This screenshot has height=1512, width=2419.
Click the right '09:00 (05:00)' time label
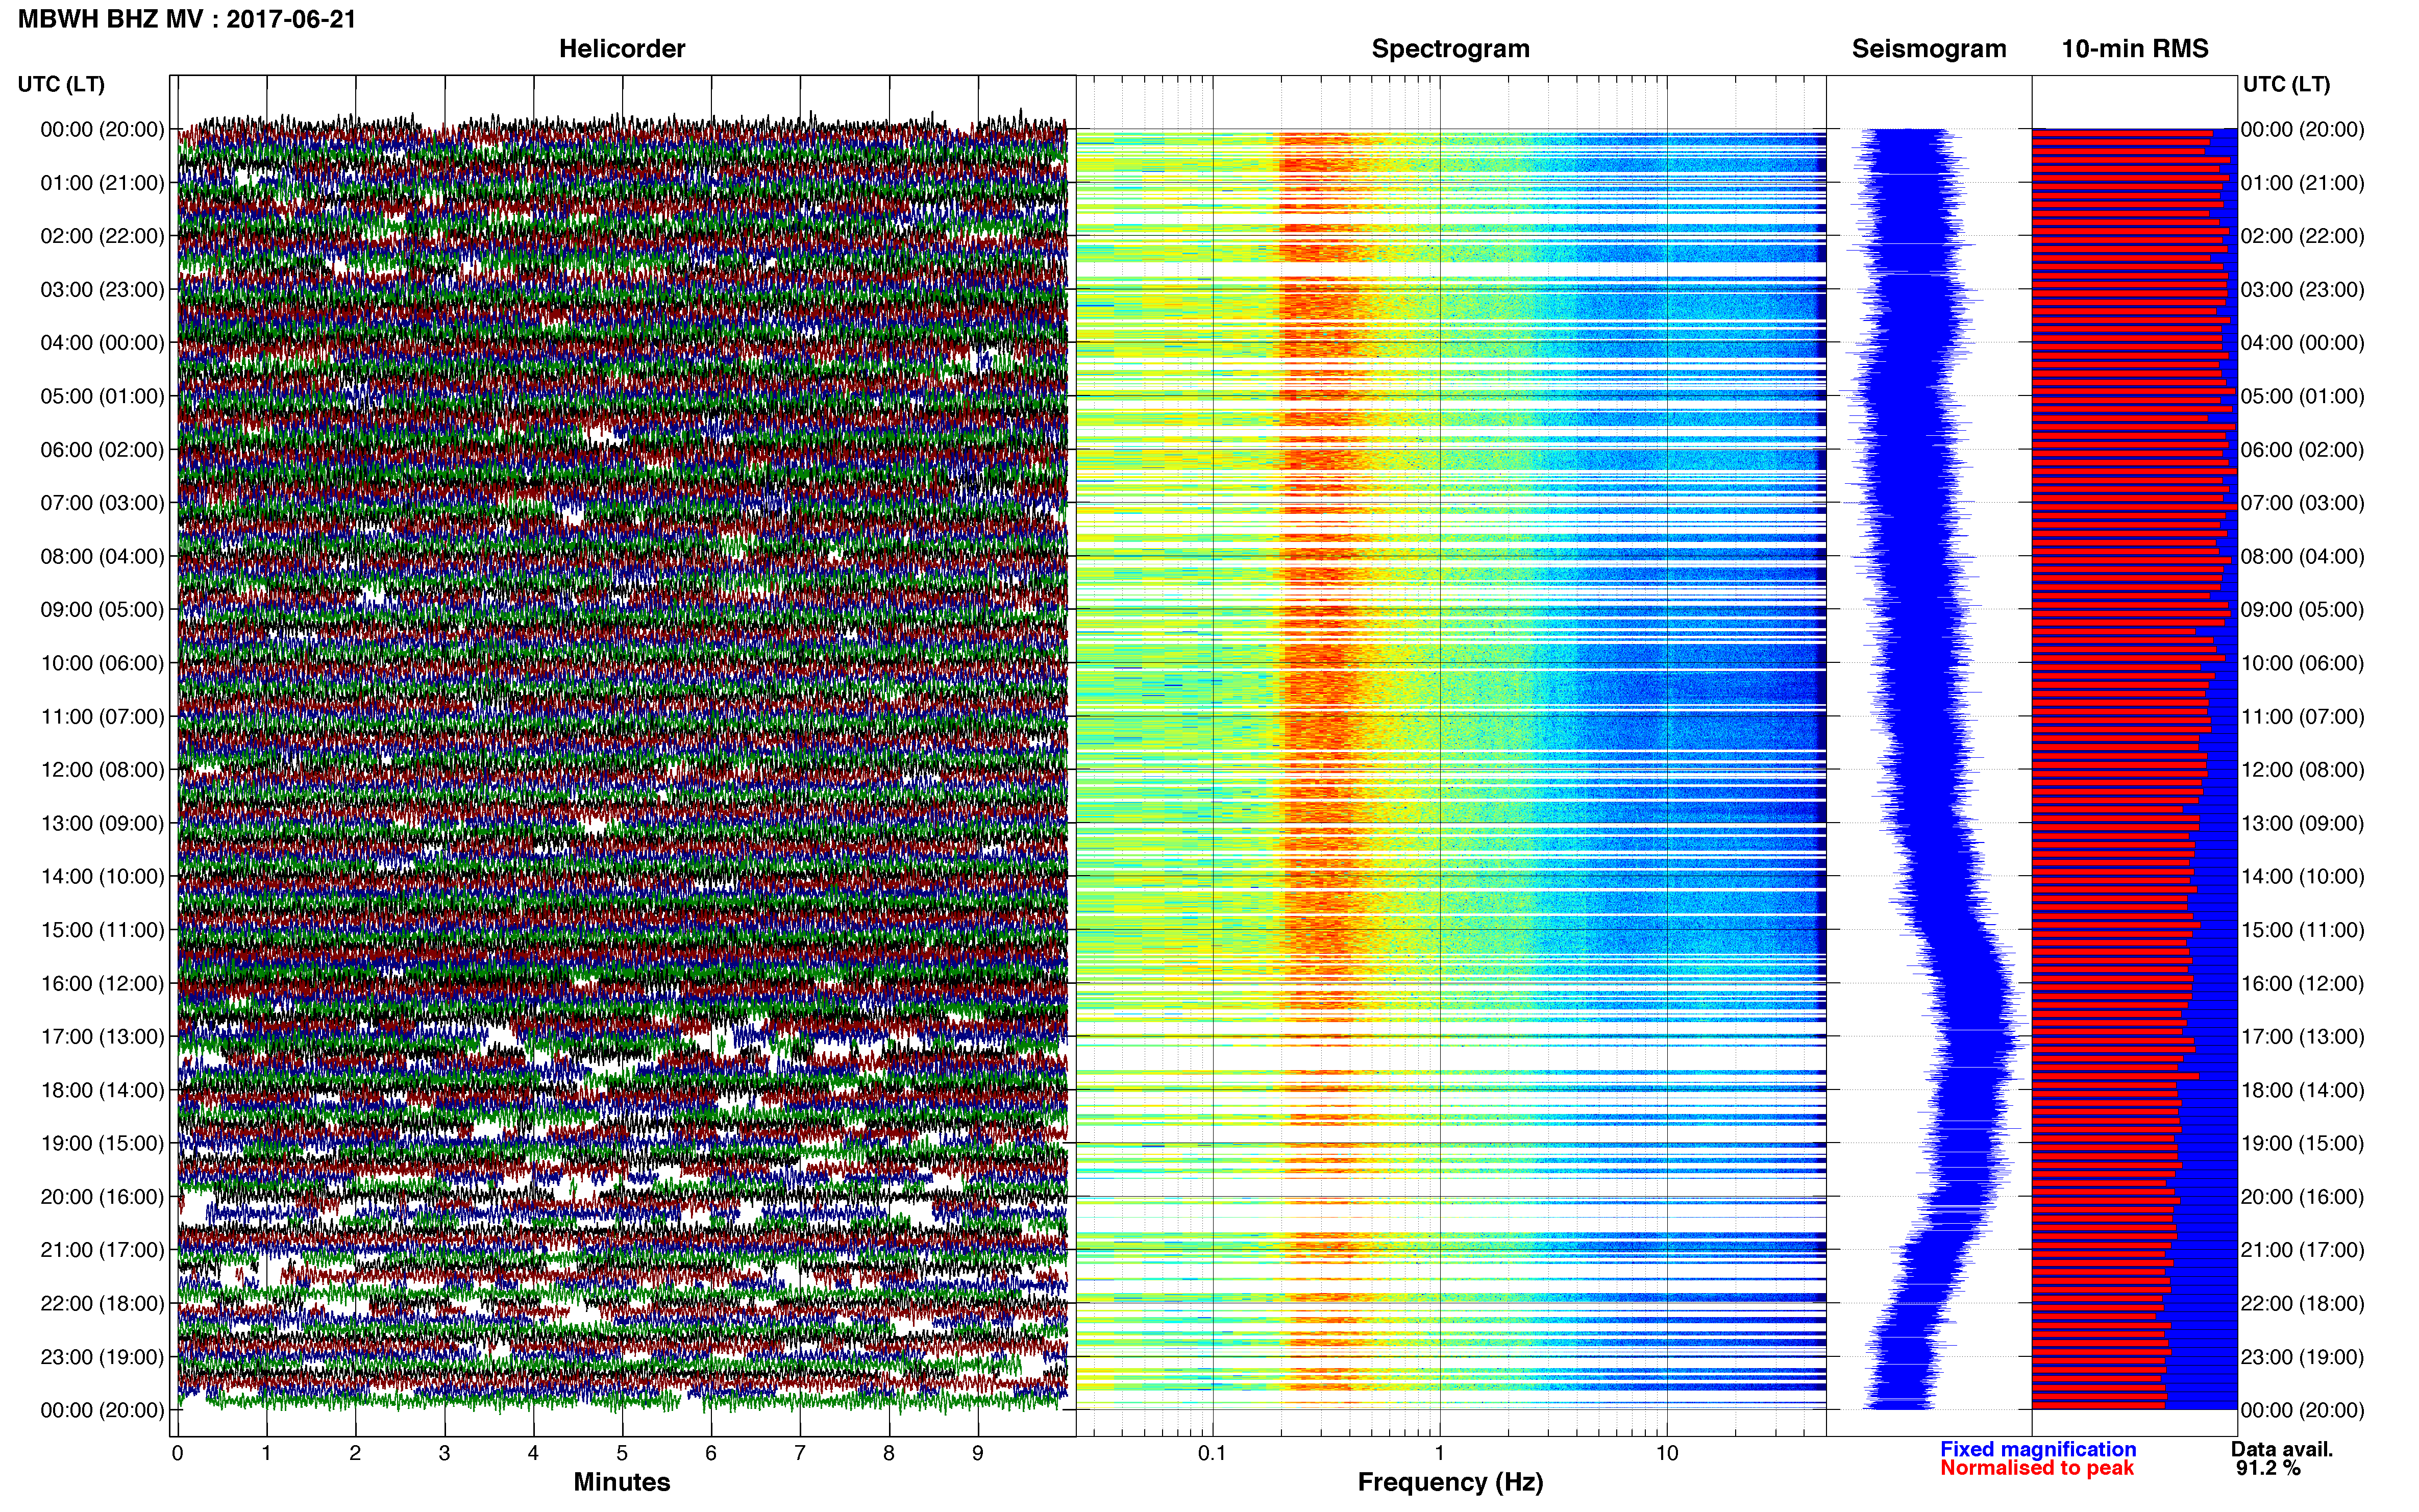tap(2303, 610)
